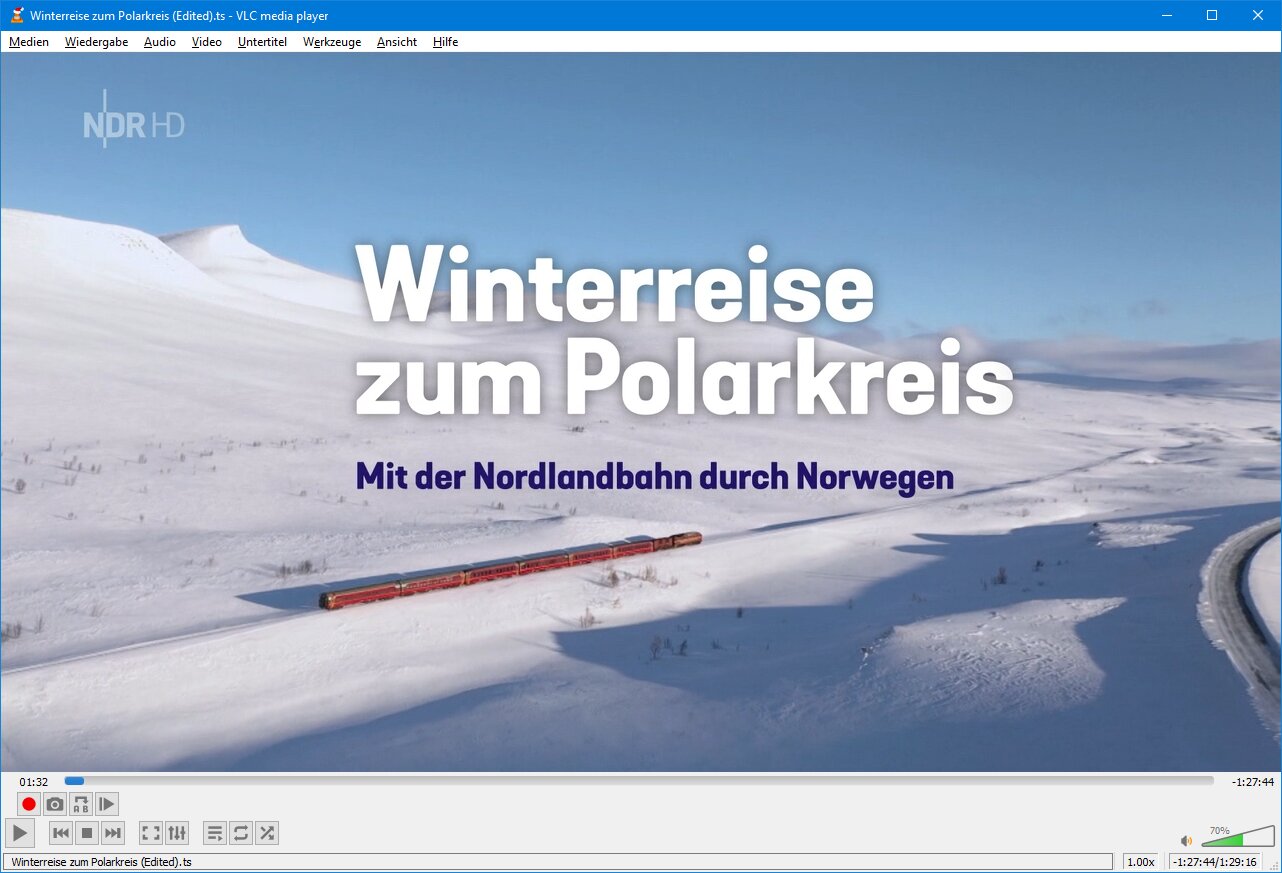Expand the Werkzeuge menu
Image resolution: width=1282 pixels, height=873 pixels.
point(332,42)
